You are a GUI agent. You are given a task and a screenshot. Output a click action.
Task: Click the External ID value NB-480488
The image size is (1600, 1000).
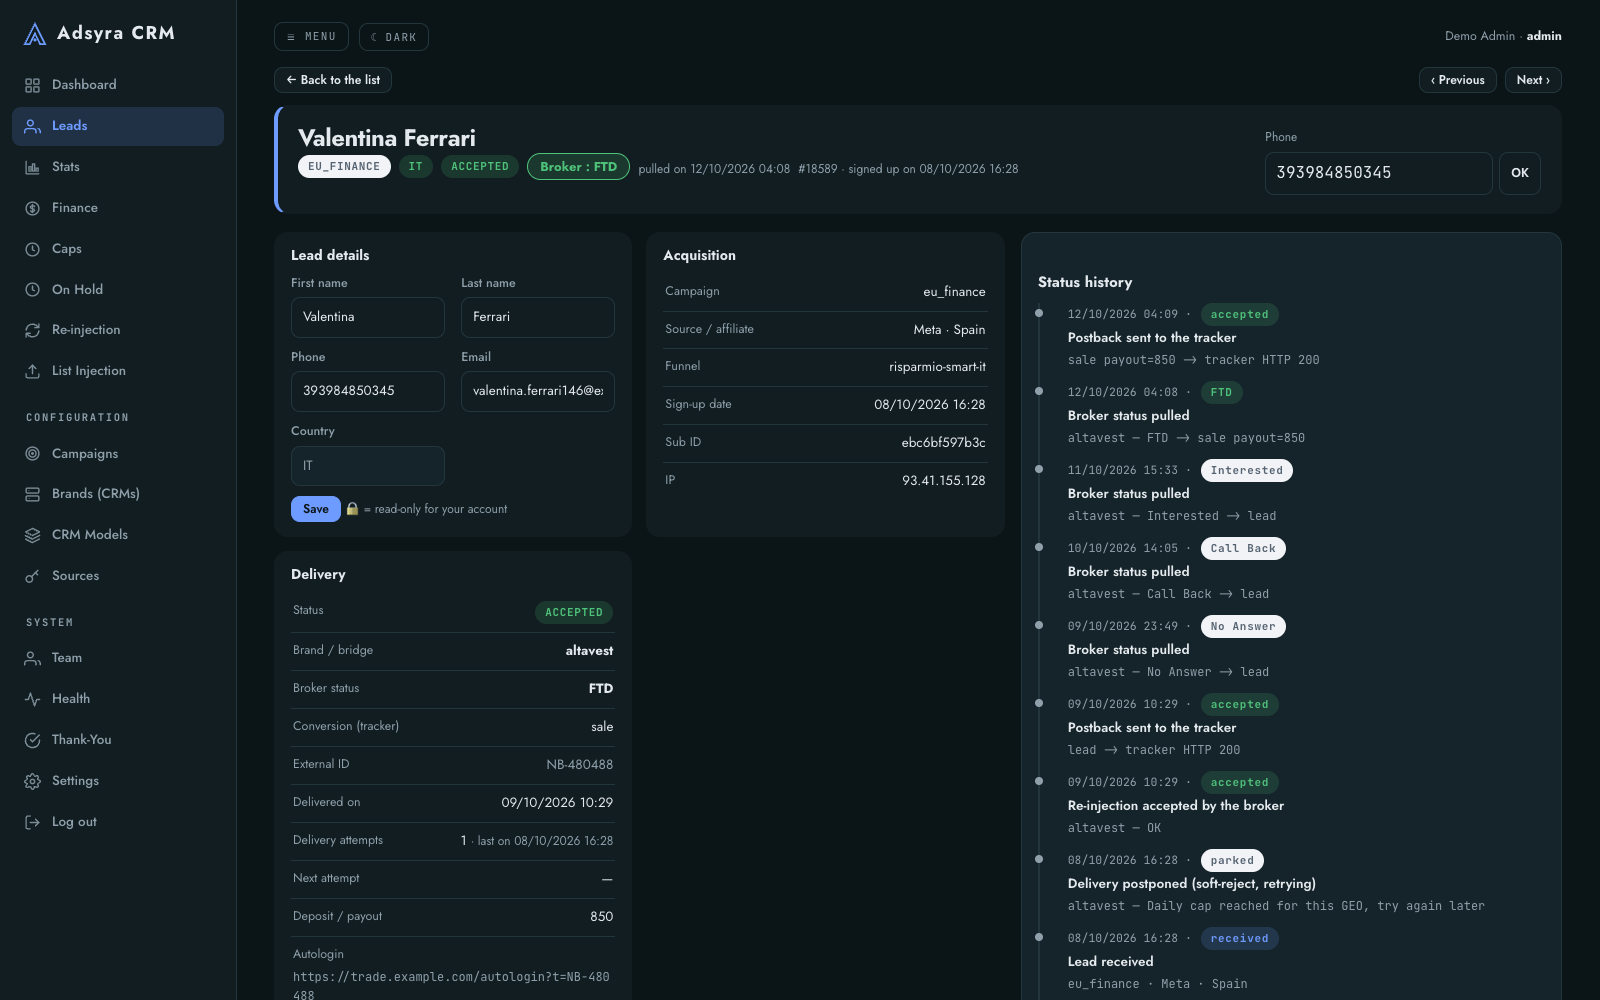(580, 765)
